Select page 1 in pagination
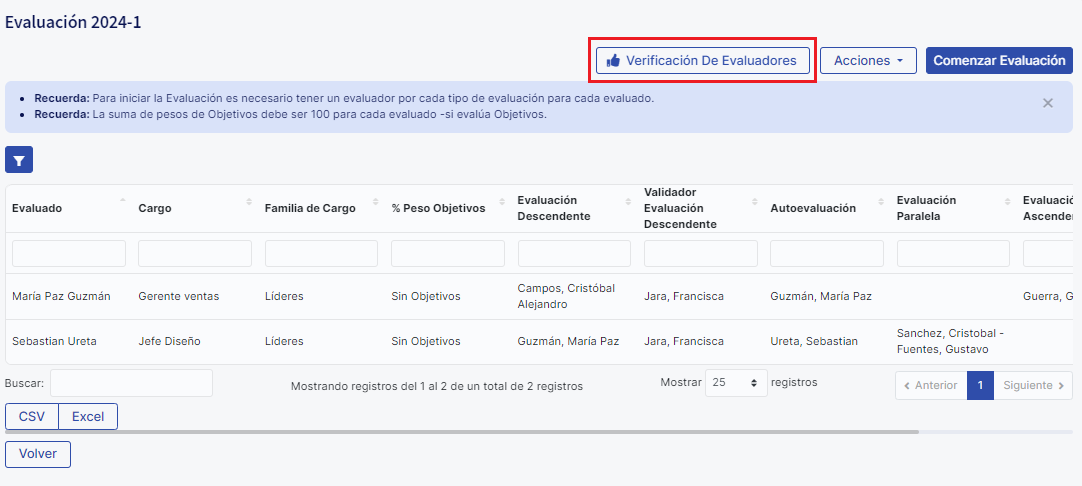This screenshot has width=1082, height=486. pyautogui.click(x=980, y=385)
